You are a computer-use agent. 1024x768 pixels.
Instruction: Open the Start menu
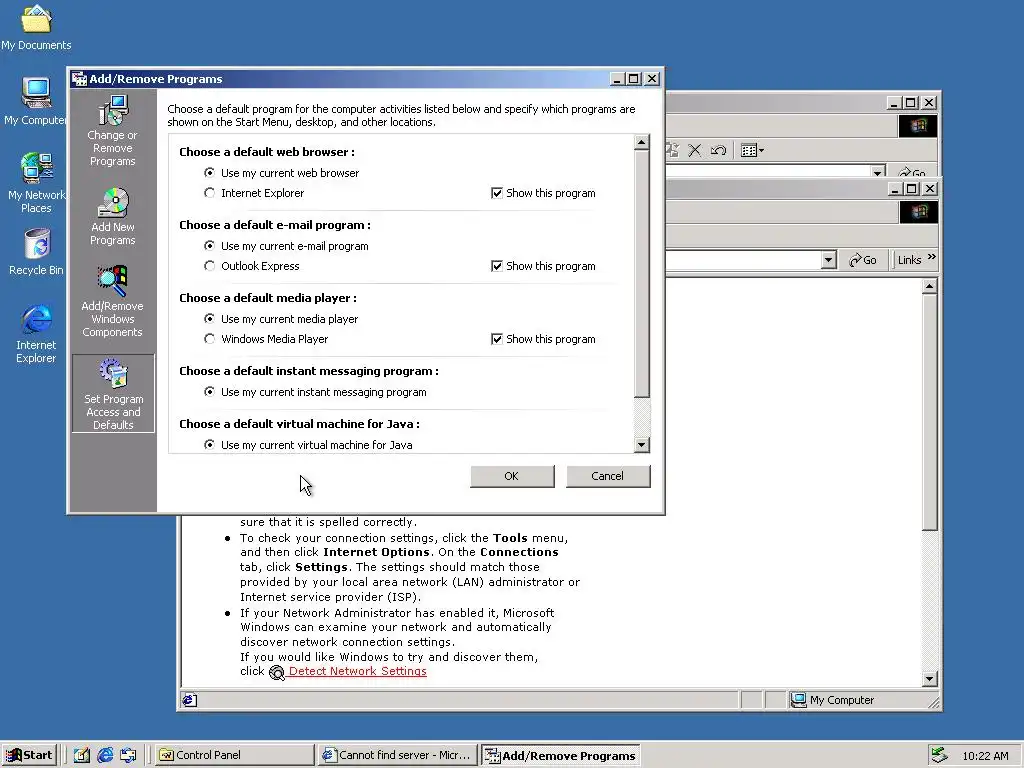click(29, 755)
